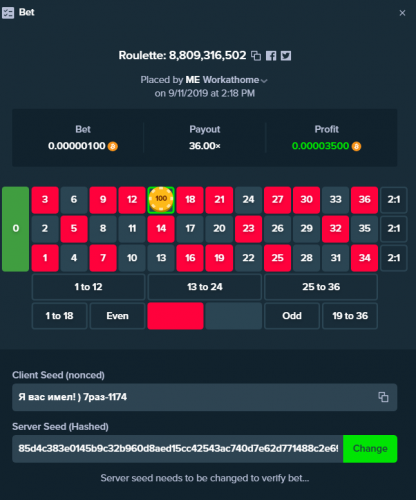Select the 1 to 12 dozen

[x=88, y=287]
